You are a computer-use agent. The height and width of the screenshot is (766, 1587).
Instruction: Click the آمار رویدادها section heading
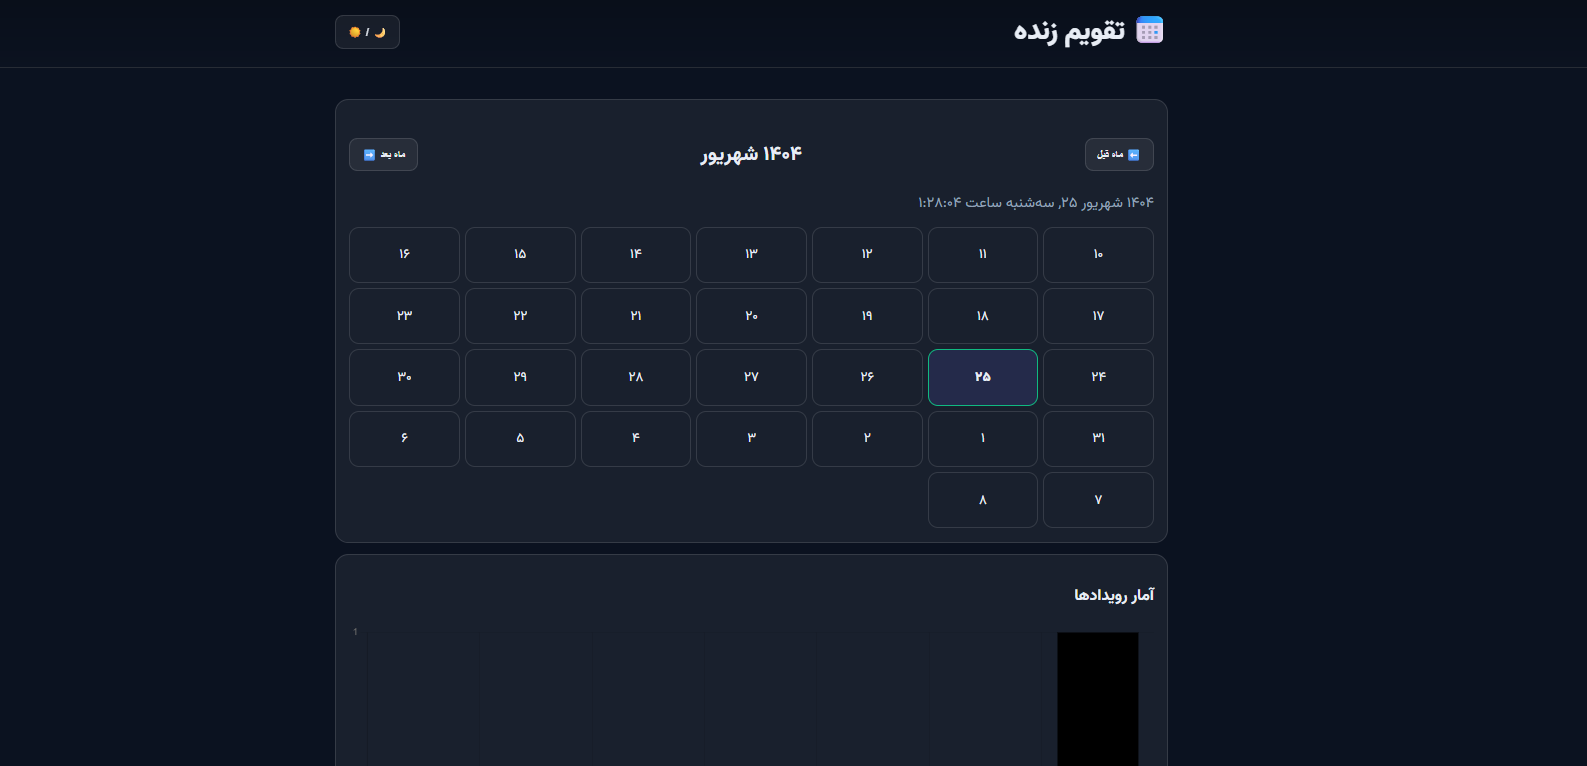(1114, 595)
